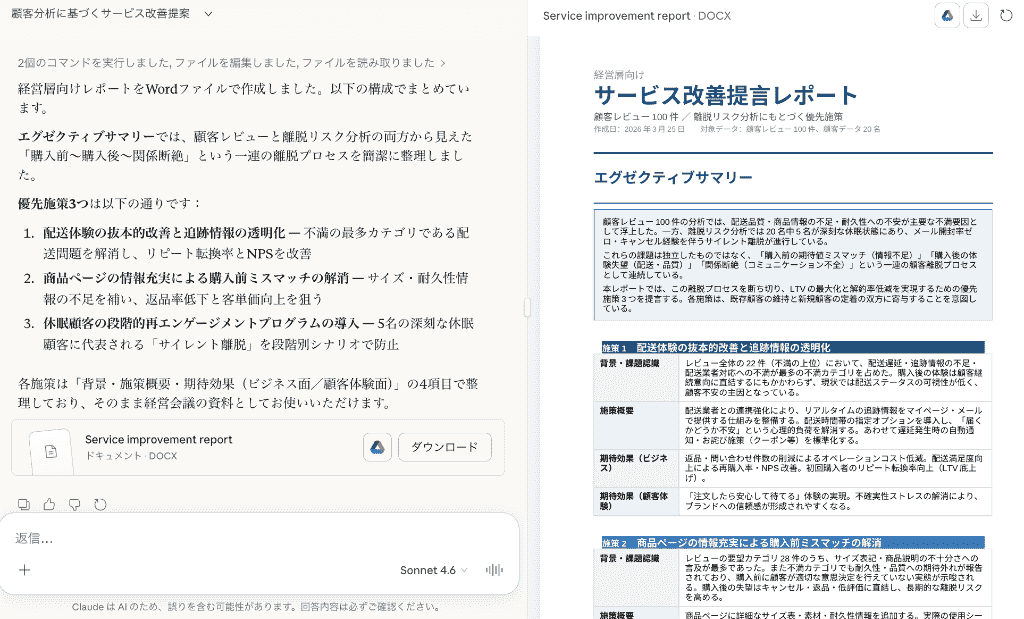
Task: Give thumbs down feedback
Action: [74, 504]
